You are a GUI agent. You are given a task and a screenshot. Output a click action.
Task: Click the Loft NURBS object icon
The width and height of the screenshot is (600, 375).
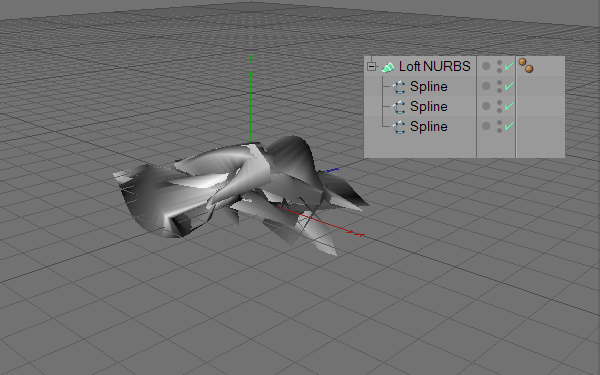[388, 67]
